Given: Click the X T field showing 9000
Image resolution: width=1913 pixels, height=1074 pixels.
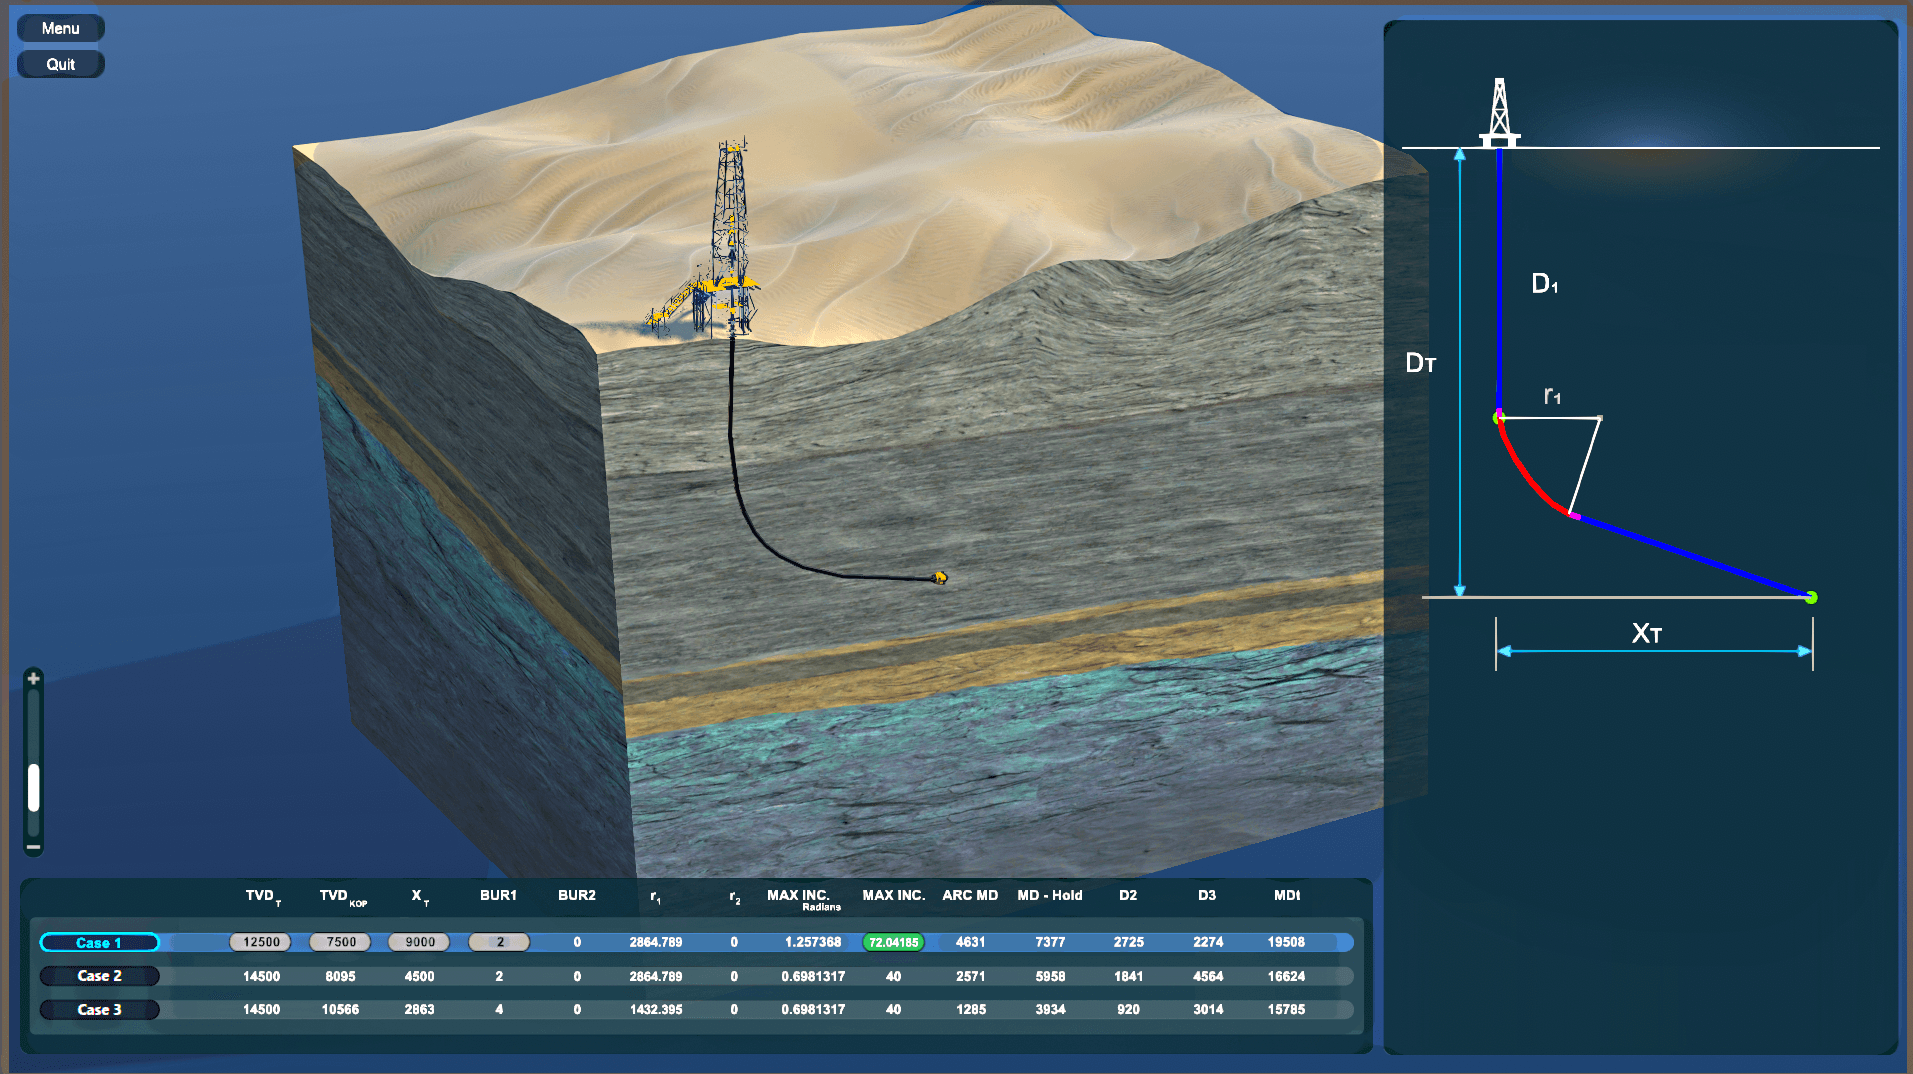Looking at the screenshot, I should click(x=419, y=942).
